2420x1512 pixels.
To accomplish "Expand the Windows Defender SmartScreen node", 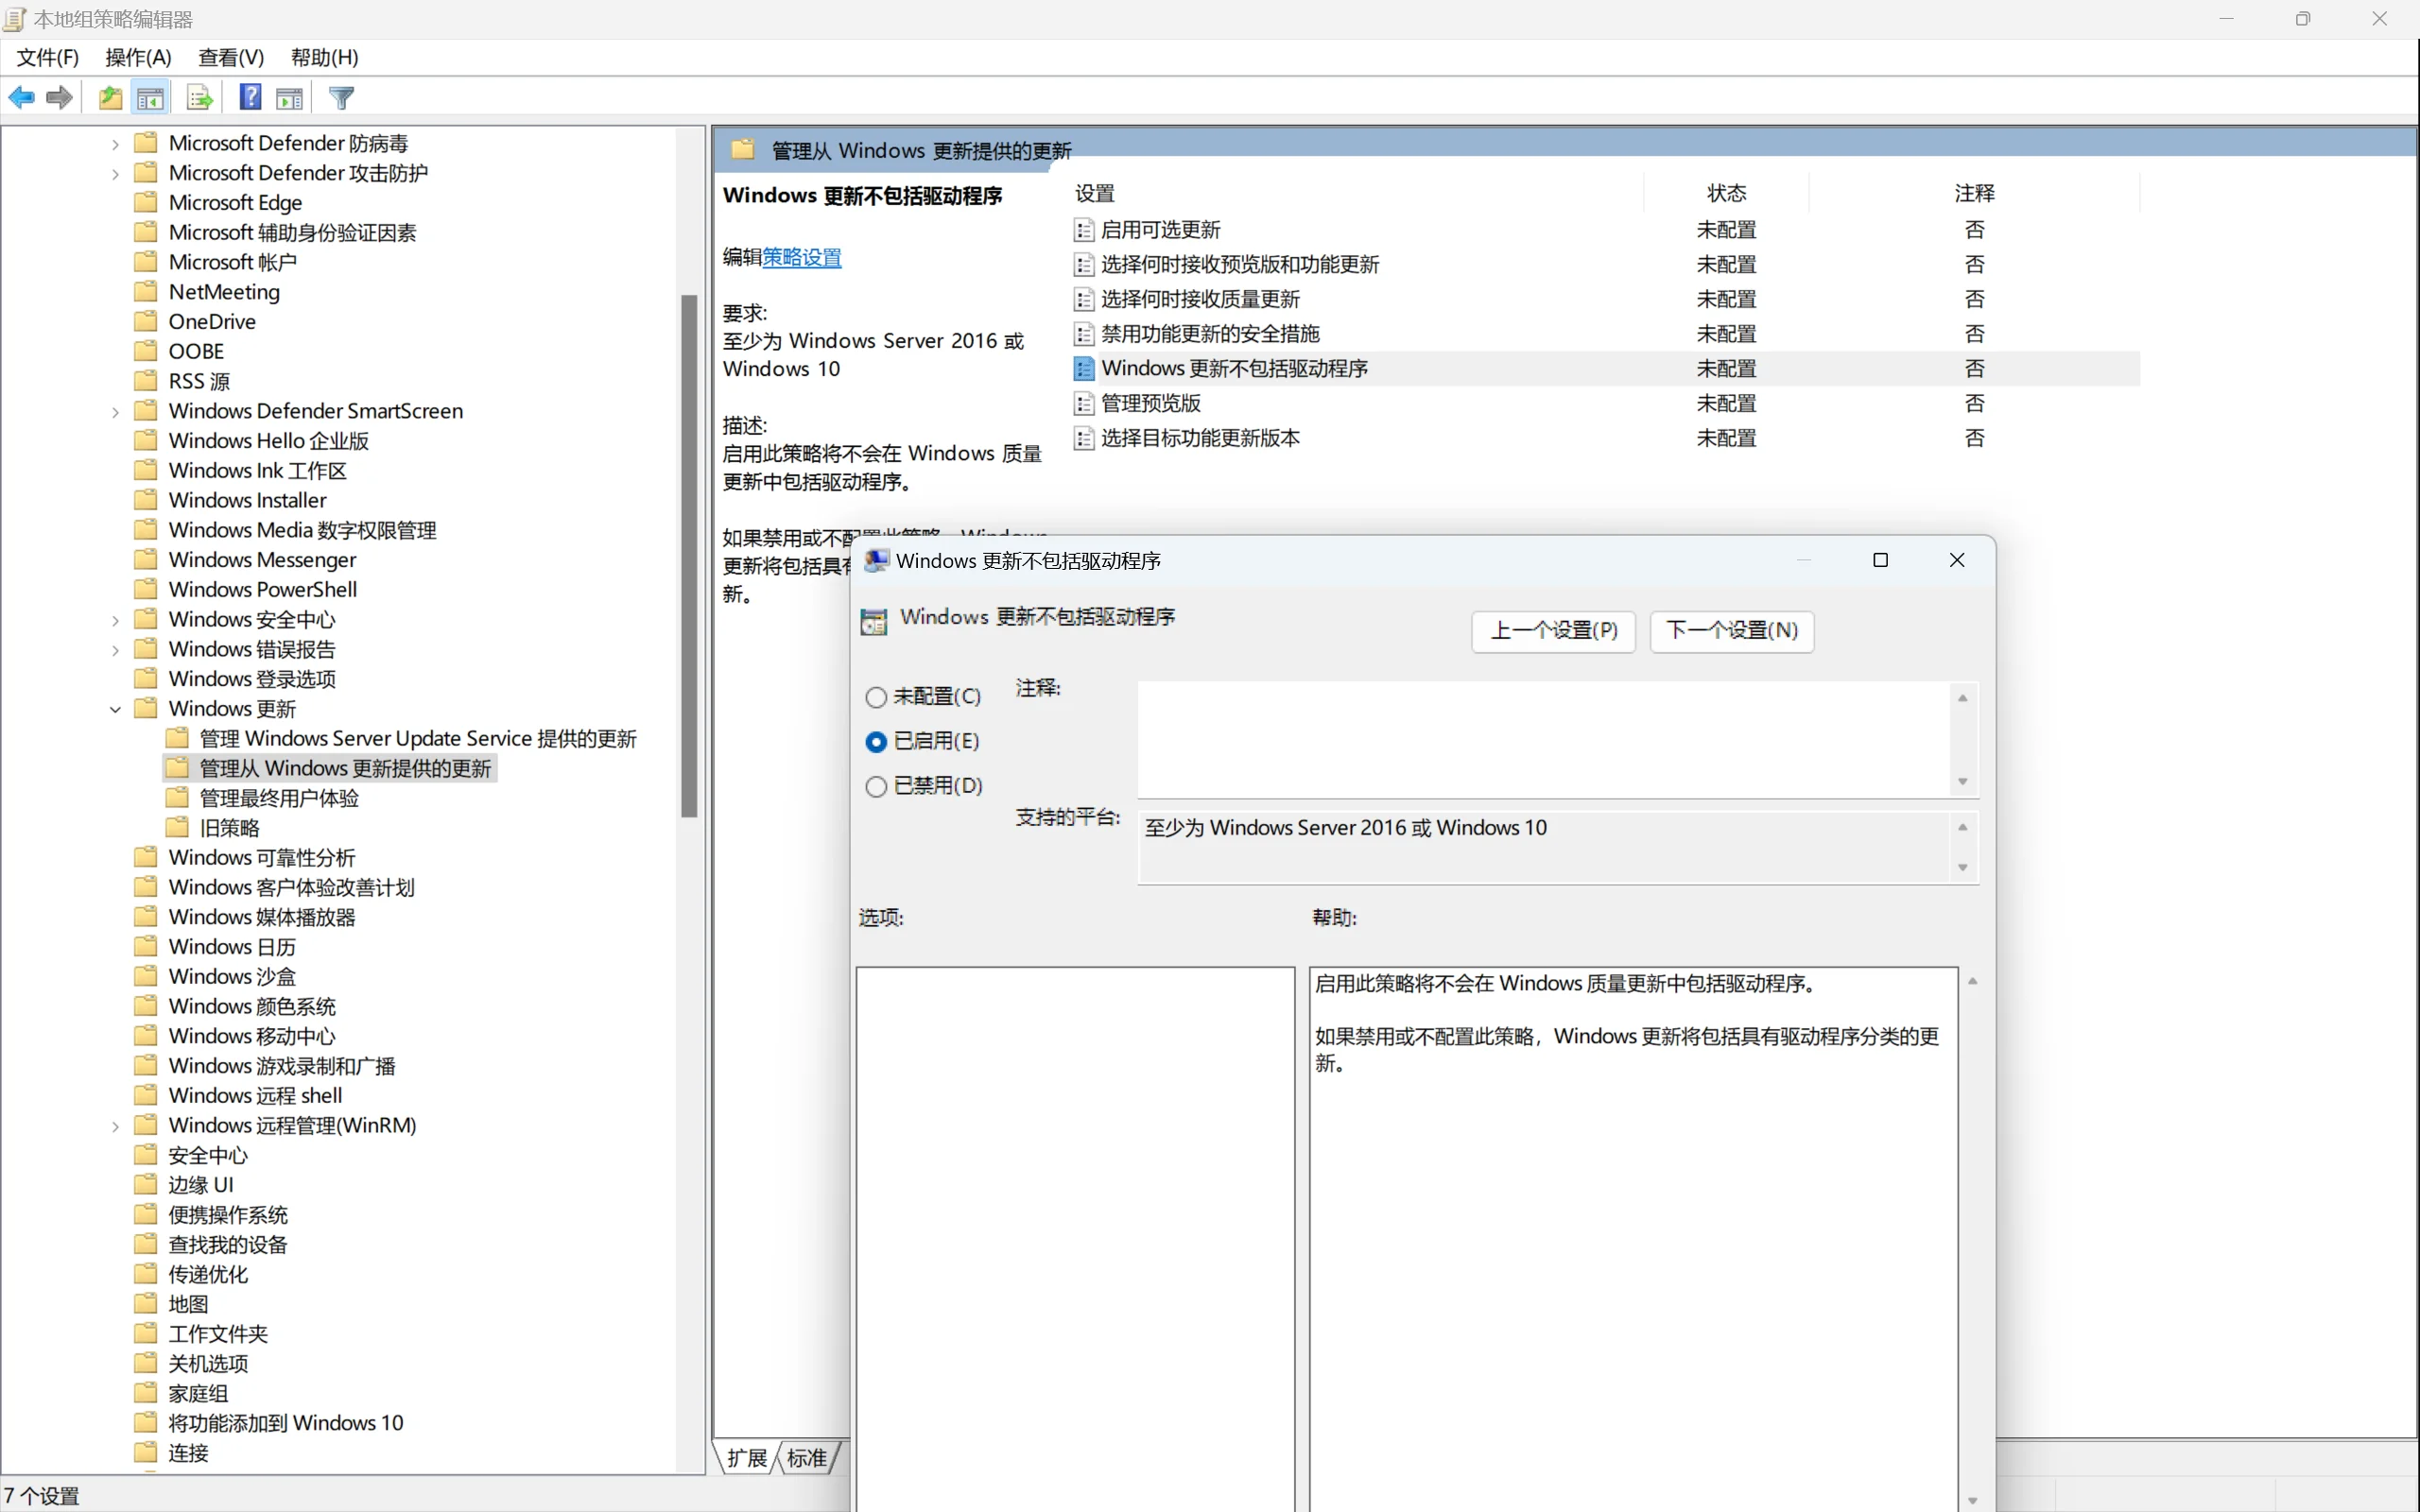I will pos(115,412).
